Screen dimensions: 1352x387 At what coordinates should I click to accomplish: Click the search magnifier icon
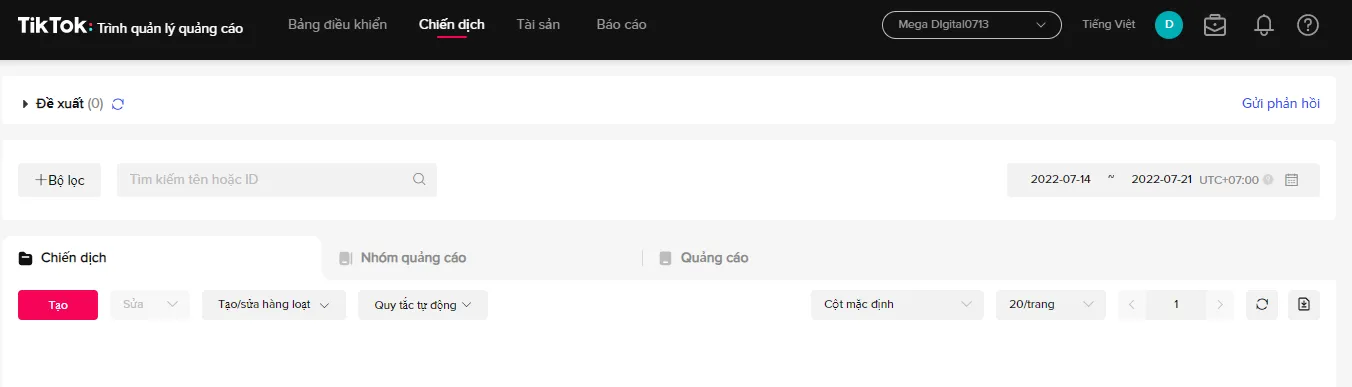tap(420, 180)
